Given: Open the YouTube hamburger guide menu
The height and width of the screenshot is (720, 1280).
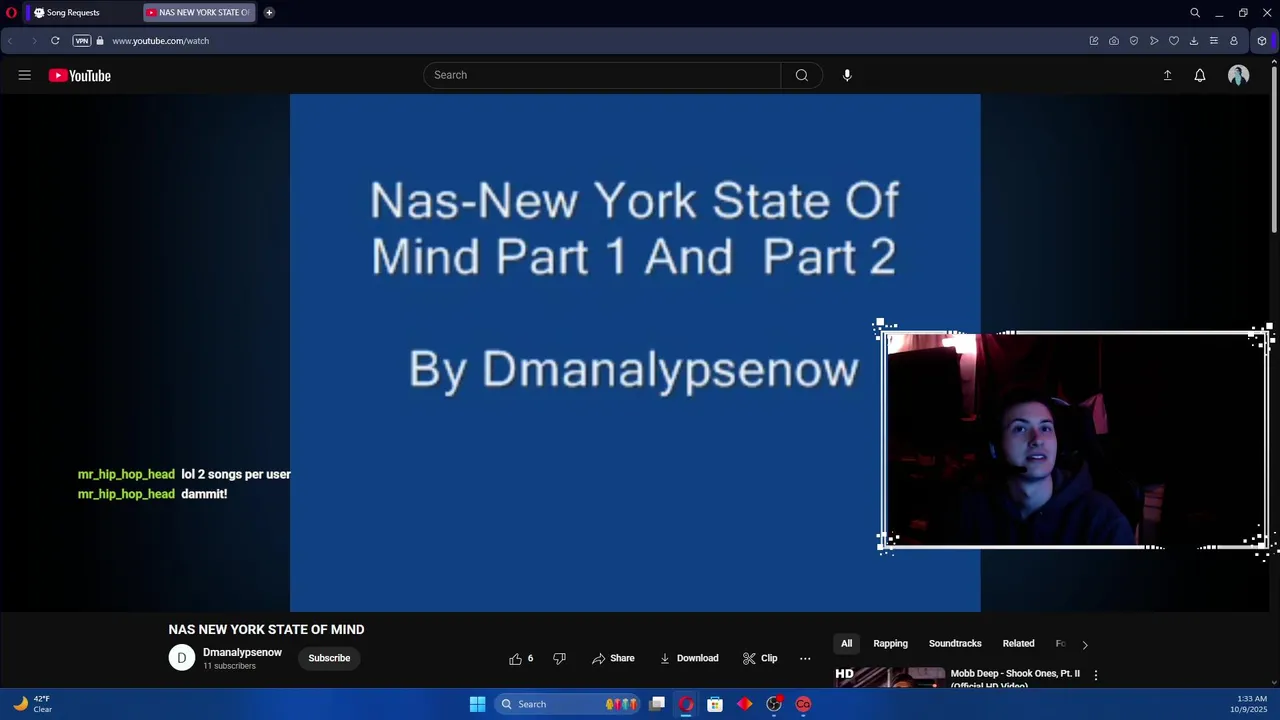Looking at the screenshot, I should [24, 75].
